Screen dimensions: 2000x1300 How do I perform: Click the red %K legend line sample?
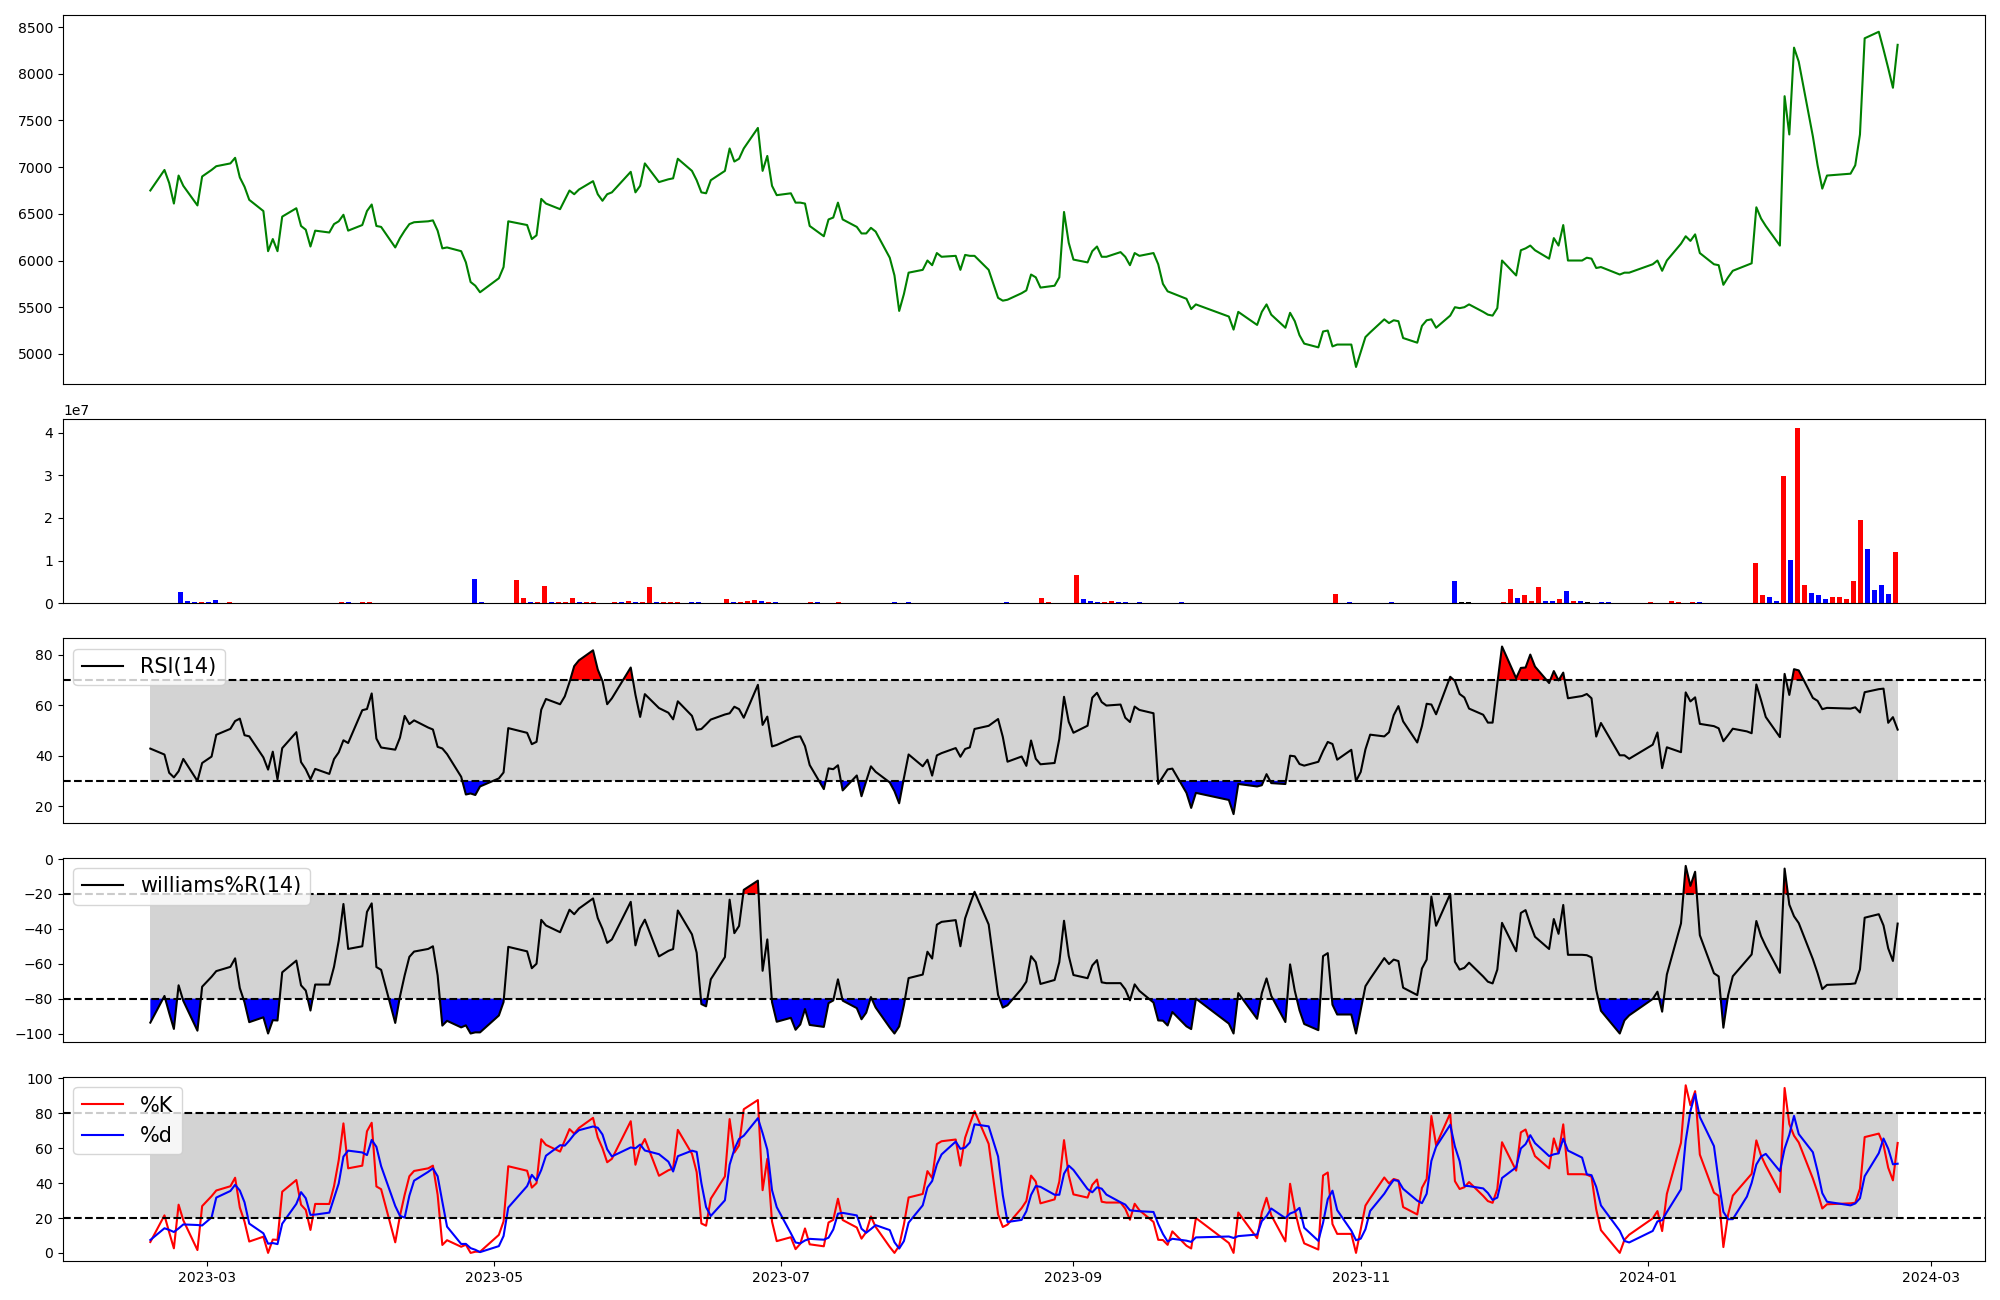point(103,1105)
